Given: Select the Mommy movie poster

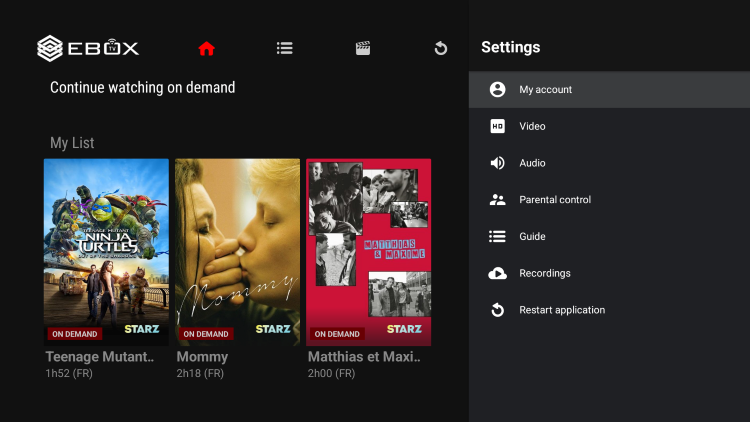Looking at the screenshot, I should 237,251.
